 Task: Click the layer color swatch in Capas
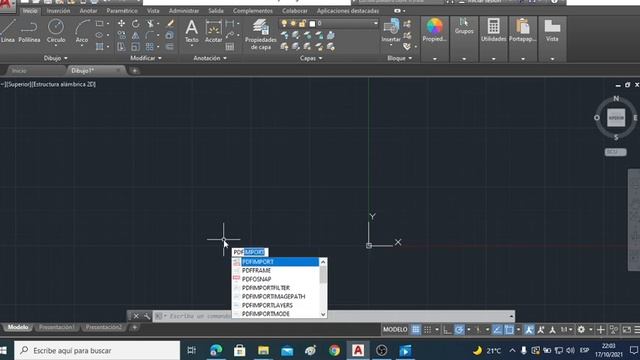(x=312, y=24)
